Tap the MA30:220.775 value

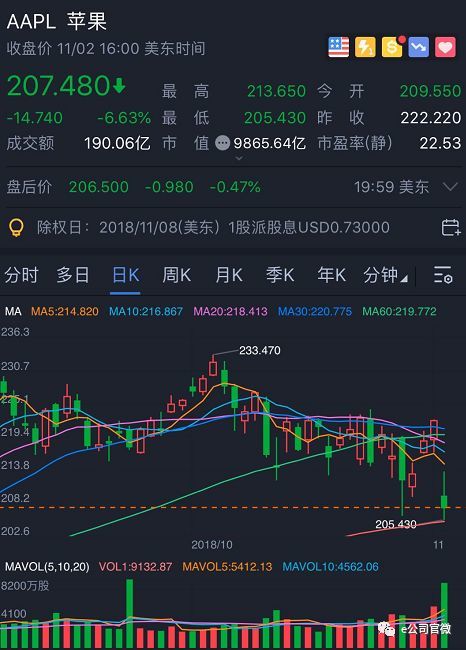315,311
